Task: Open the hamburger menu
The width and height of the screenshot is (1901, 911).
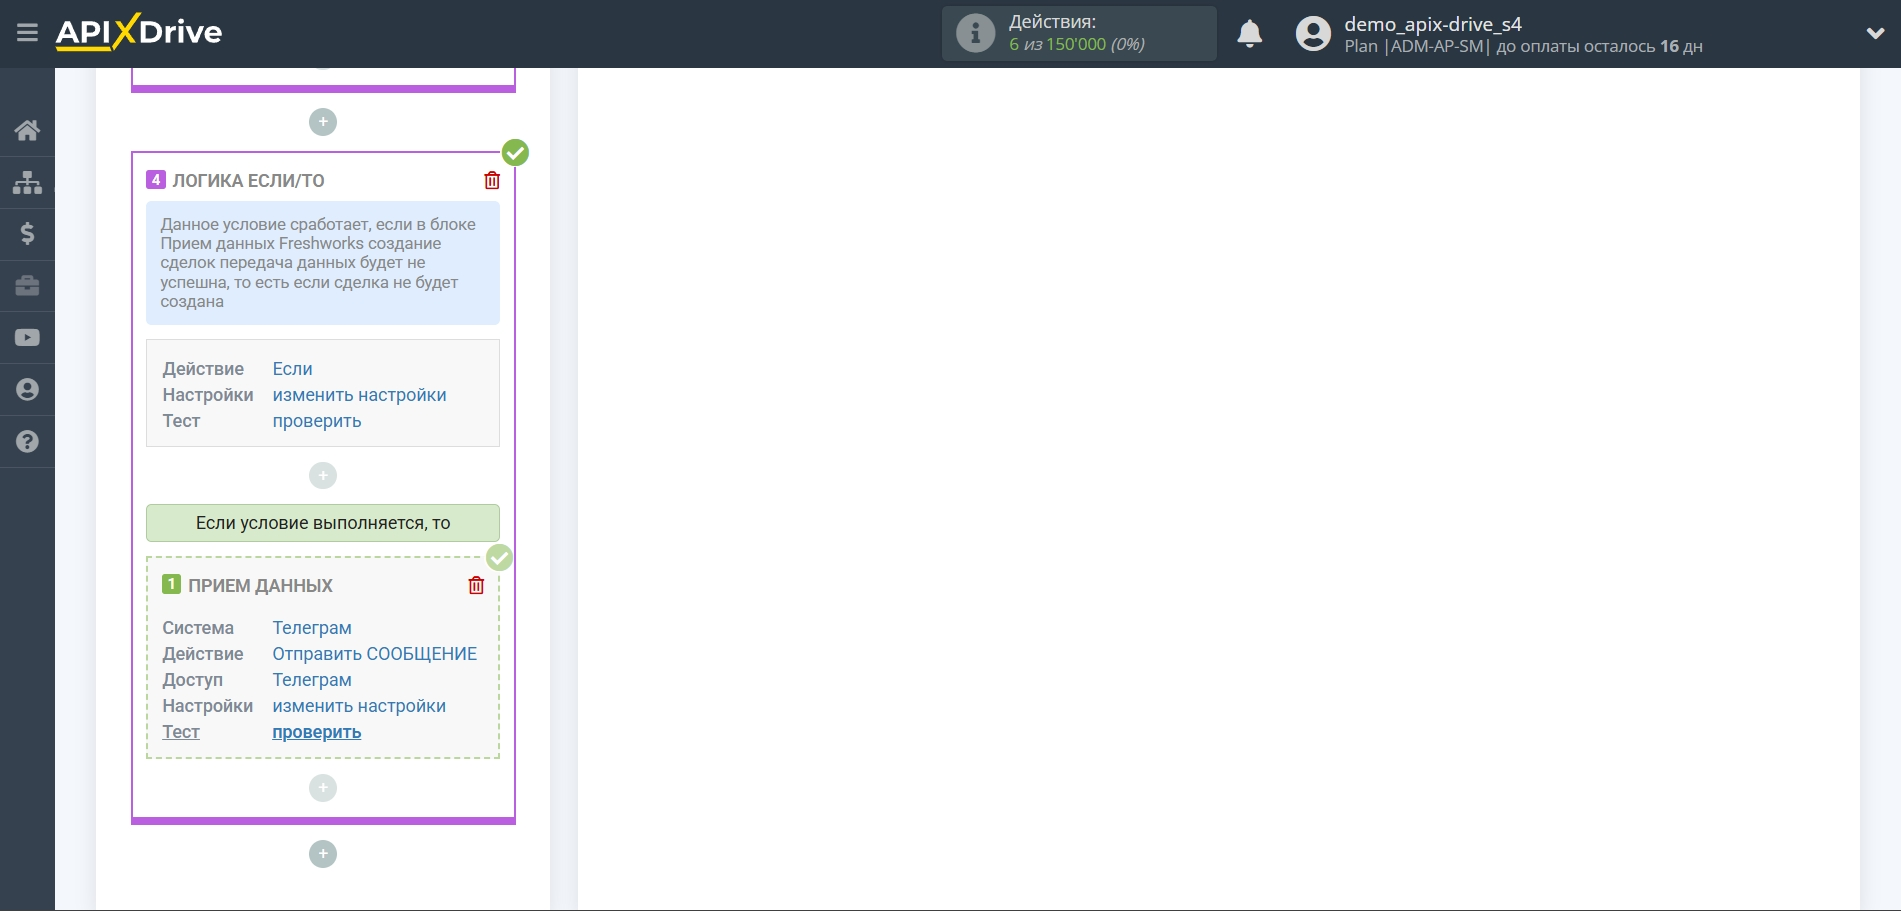Action: (x=27, y=33)
